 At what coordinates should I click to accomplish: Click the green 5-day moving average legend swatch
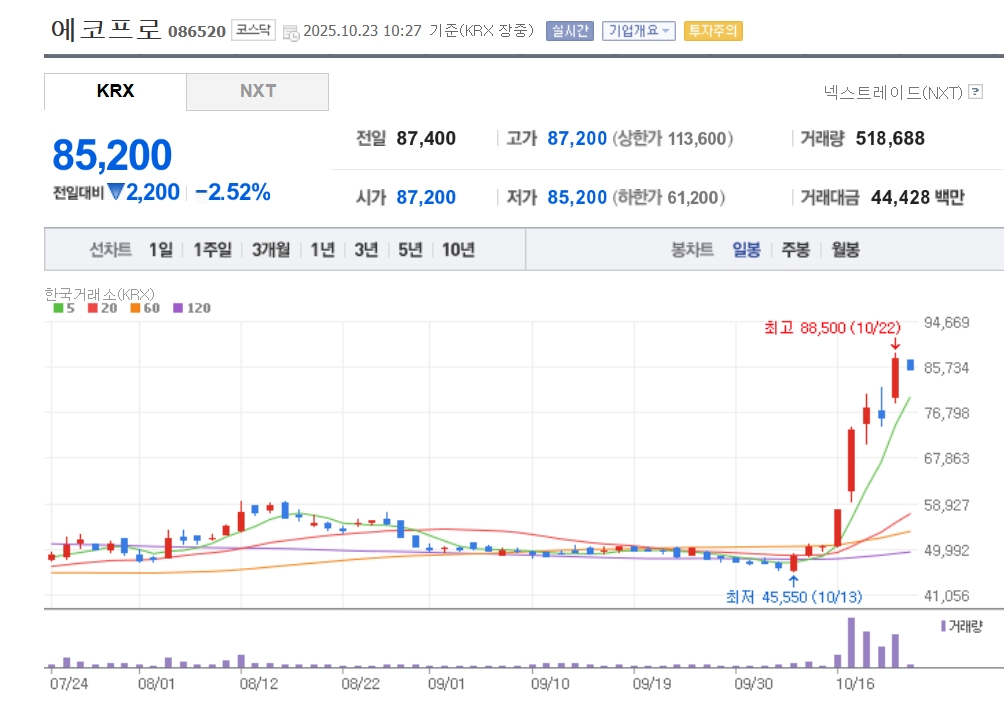click(x=58, y=308)
